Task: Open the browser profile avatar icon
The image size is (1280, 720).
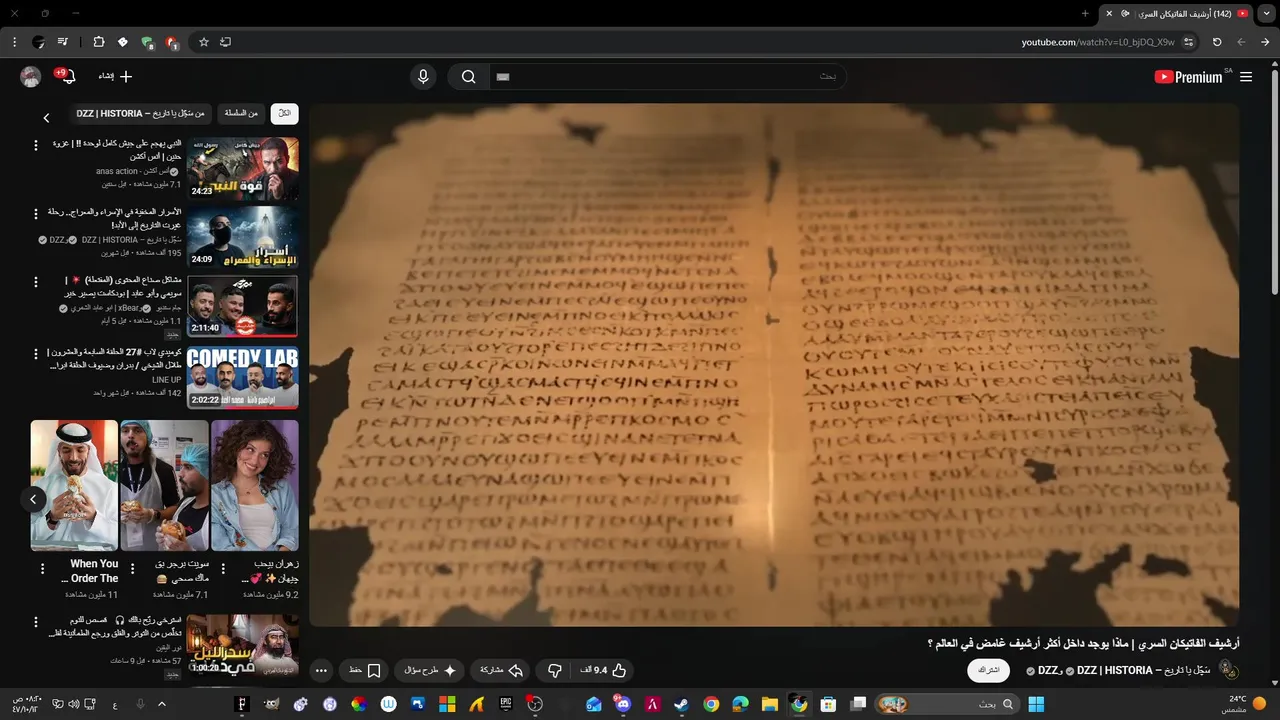Action: coord(39,42)
